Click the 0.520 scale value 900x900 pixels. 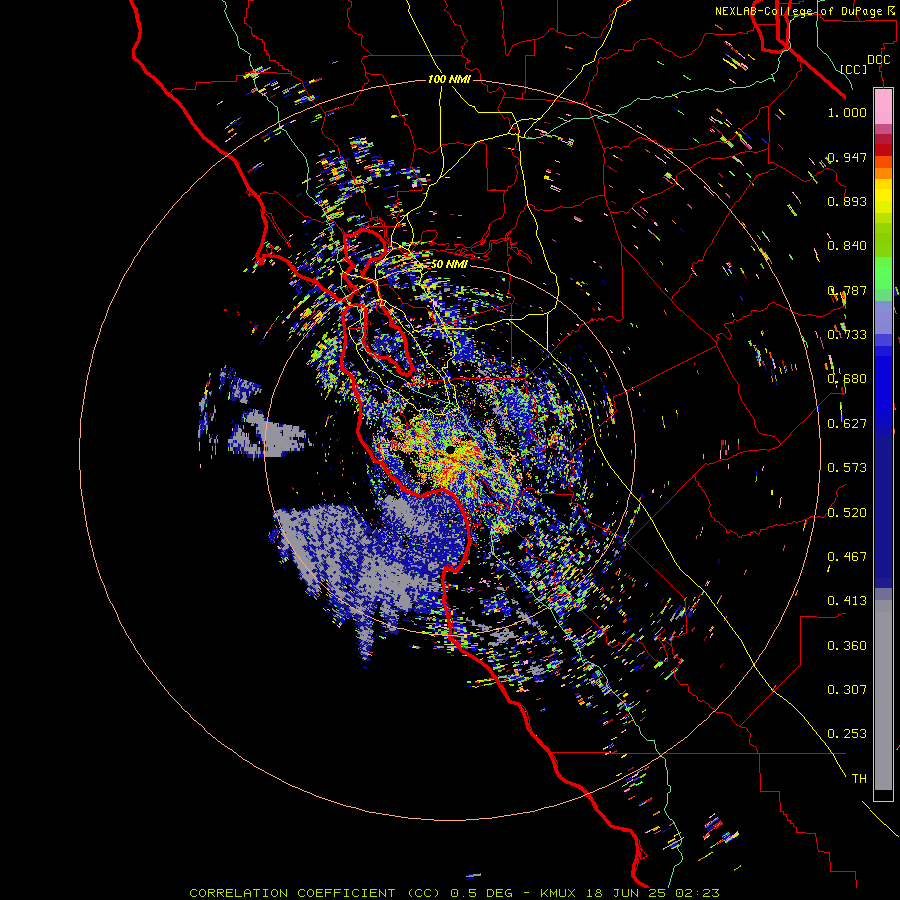[847, 513]
